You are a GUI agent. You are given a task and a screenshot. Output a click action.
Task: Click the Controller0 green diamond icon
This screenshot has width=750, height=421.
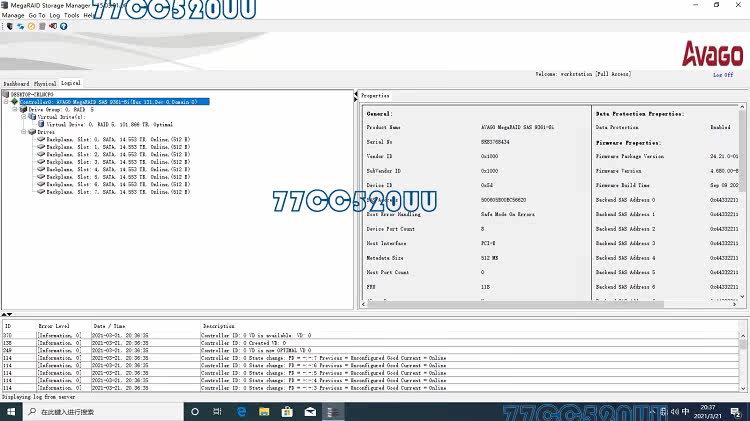(14, 101)
